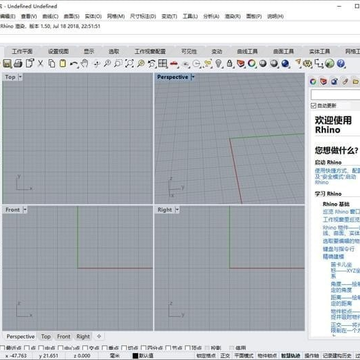Click the black default layer swatch in status bar
360x360 pixels.
(135, 356)
